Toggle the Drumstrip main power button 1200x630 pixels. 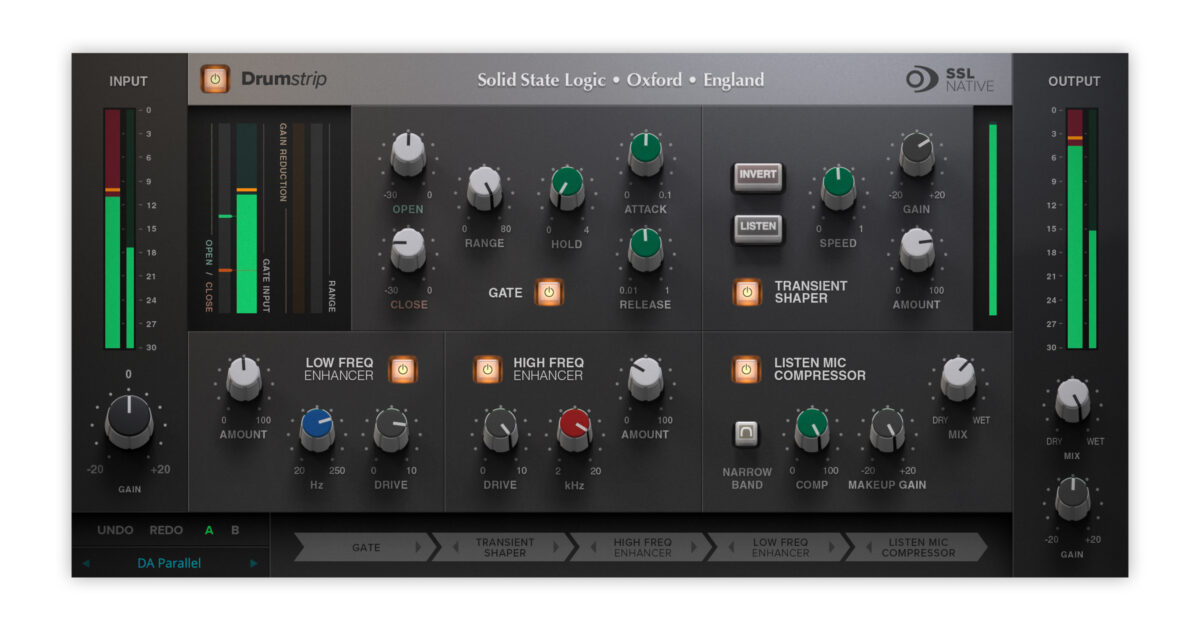(x=214, y=79)
